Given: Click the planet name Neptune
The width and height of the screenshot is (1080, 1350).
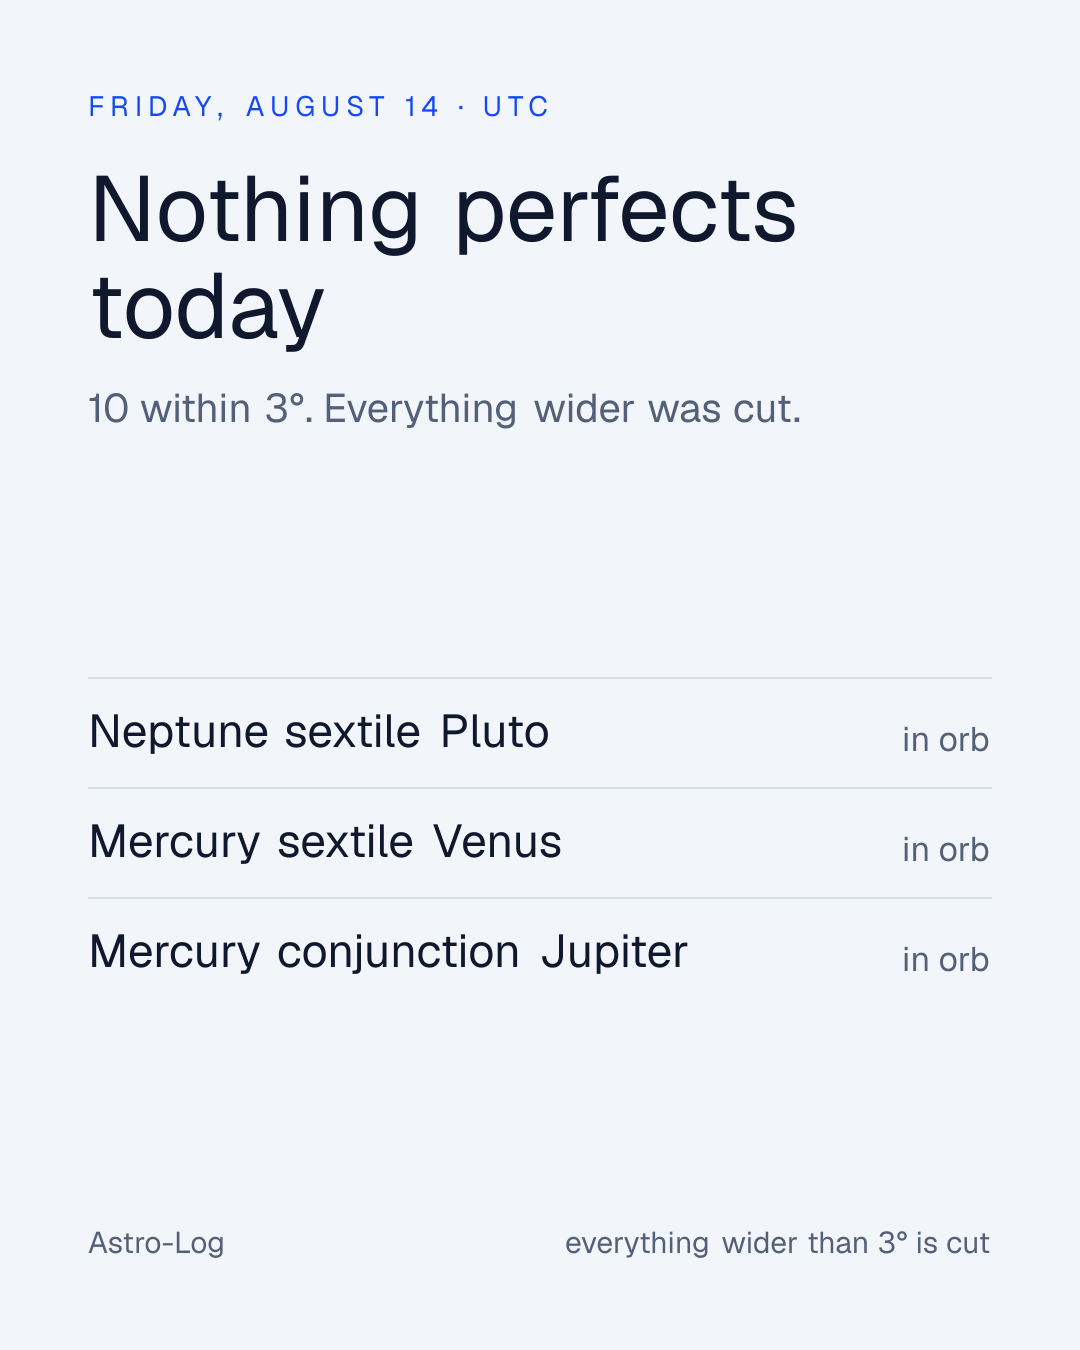Looking at the screenshot, I should coord(180,732).
